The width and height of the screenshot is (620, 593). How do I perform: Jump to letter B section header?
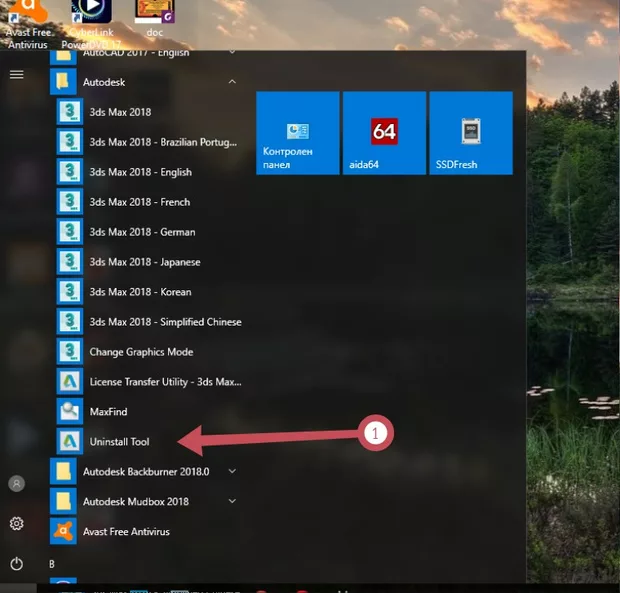tap(52, 564)
